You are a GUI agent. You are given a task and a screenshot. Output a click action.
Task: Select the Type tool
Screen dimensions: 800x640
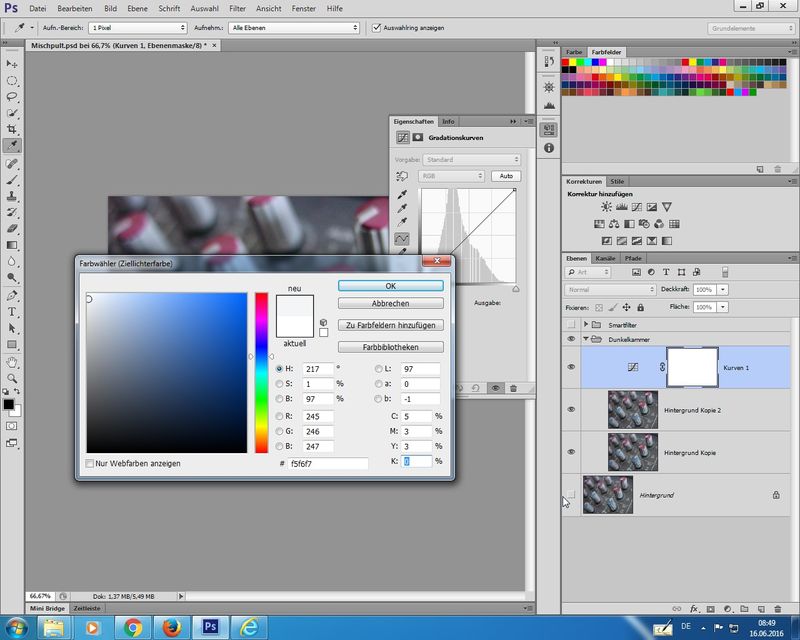tap(13, 312)
